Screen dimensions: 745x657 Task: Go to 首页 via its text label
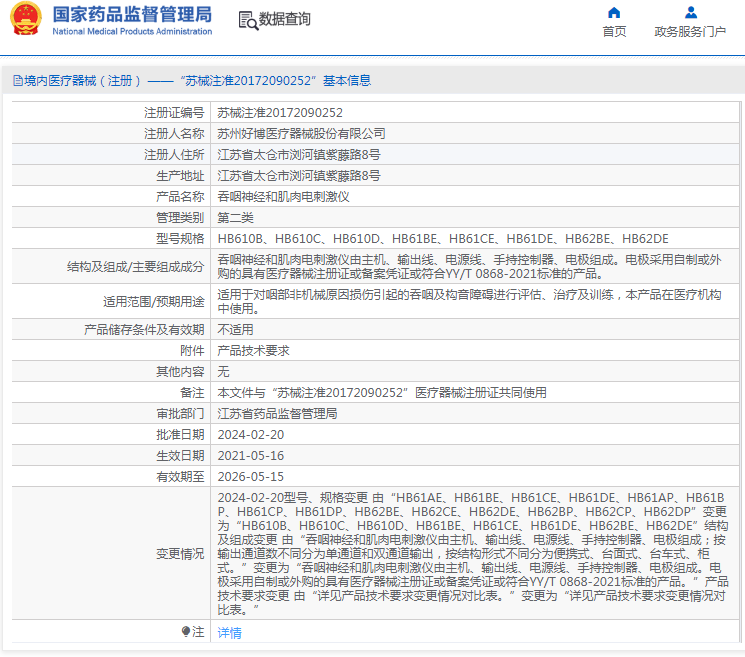pos(614,32)
